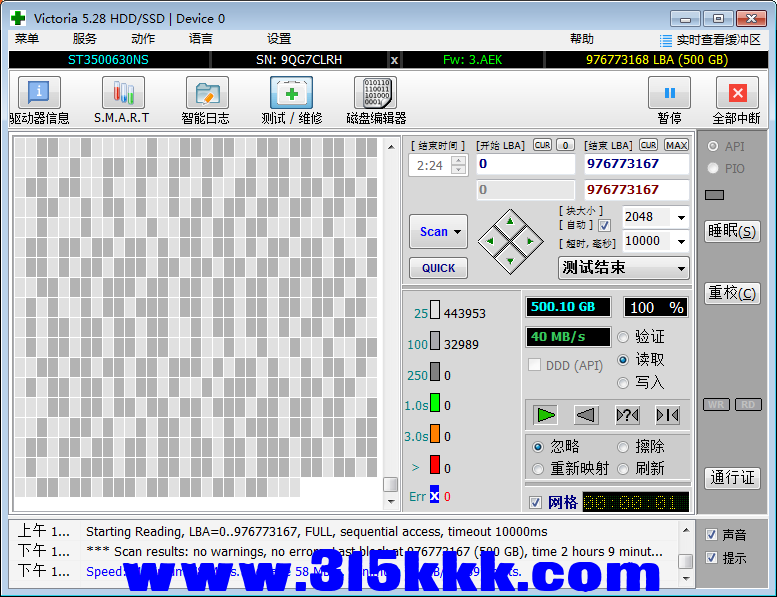Image resolution: width=777 pixels, height=597 pixels.
Task: Select the 验证 verify radio option
Action: (624, 337)
